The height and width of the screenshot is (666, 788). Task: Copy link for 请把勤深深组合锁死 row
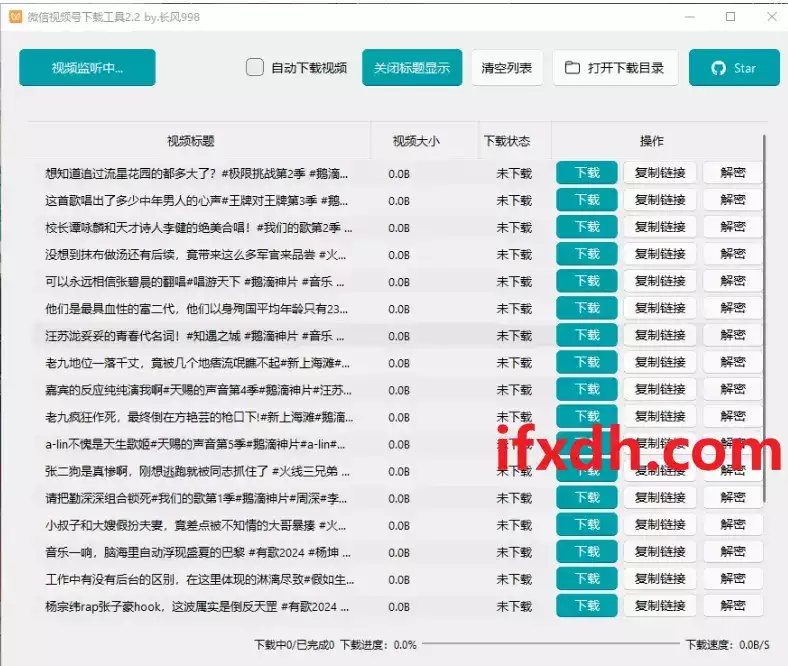tap(660, 498)
